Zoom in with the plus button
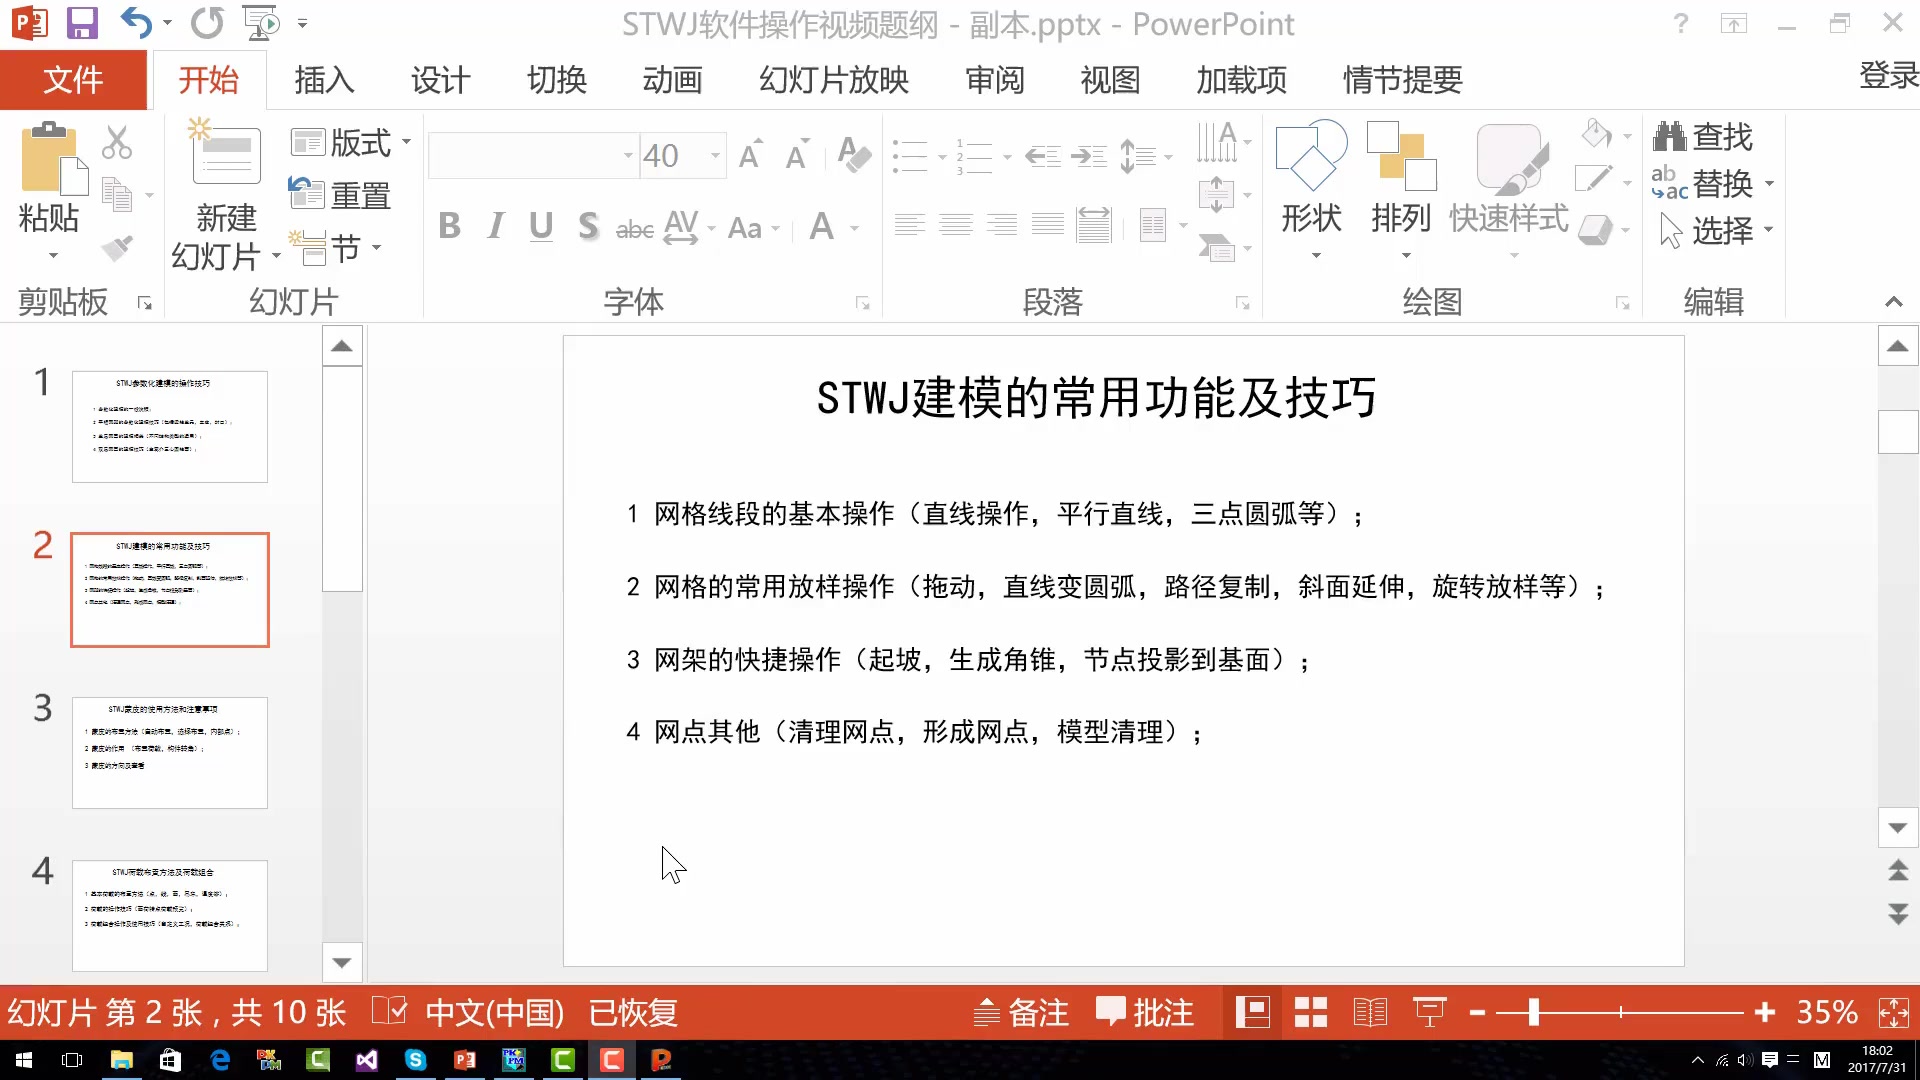1920x1080 pixels. (1765, 1013)
